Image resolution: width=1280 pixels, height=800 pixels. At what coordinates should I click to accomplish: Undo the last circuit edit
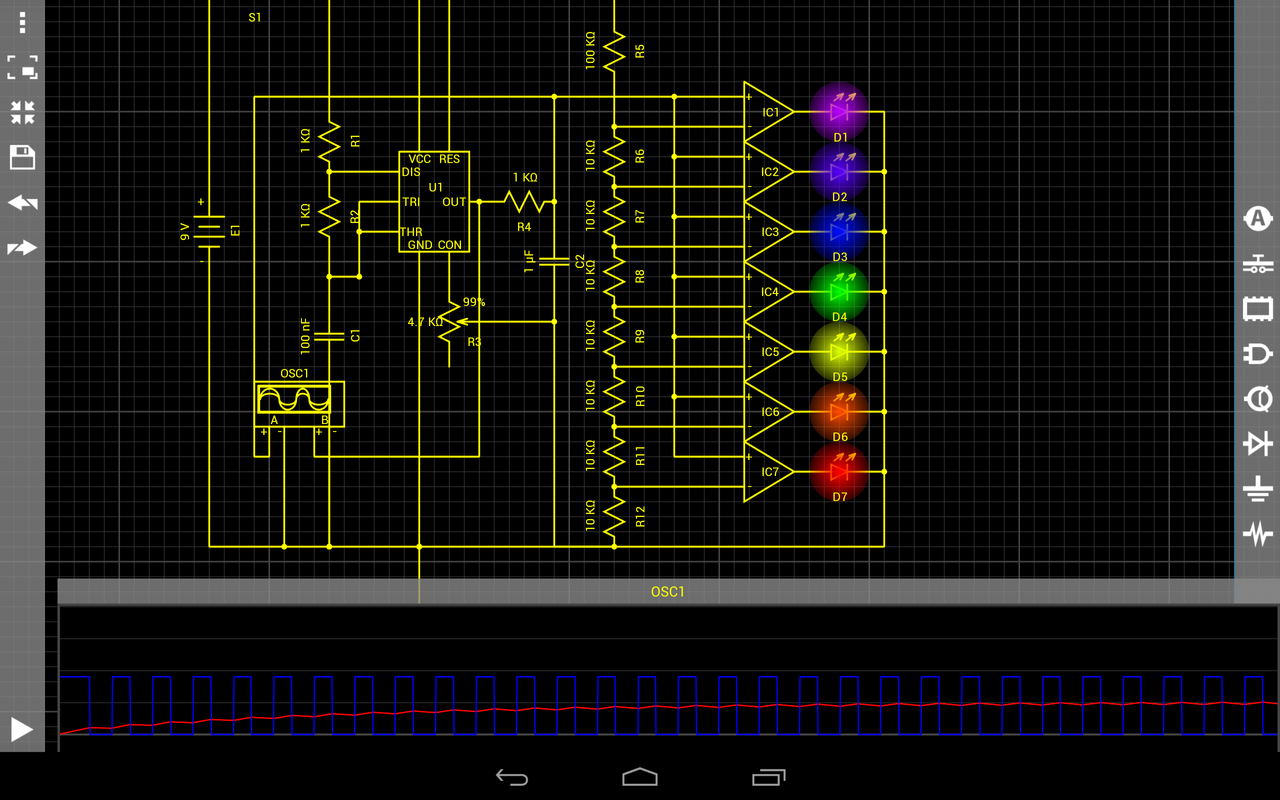[21, 202]
